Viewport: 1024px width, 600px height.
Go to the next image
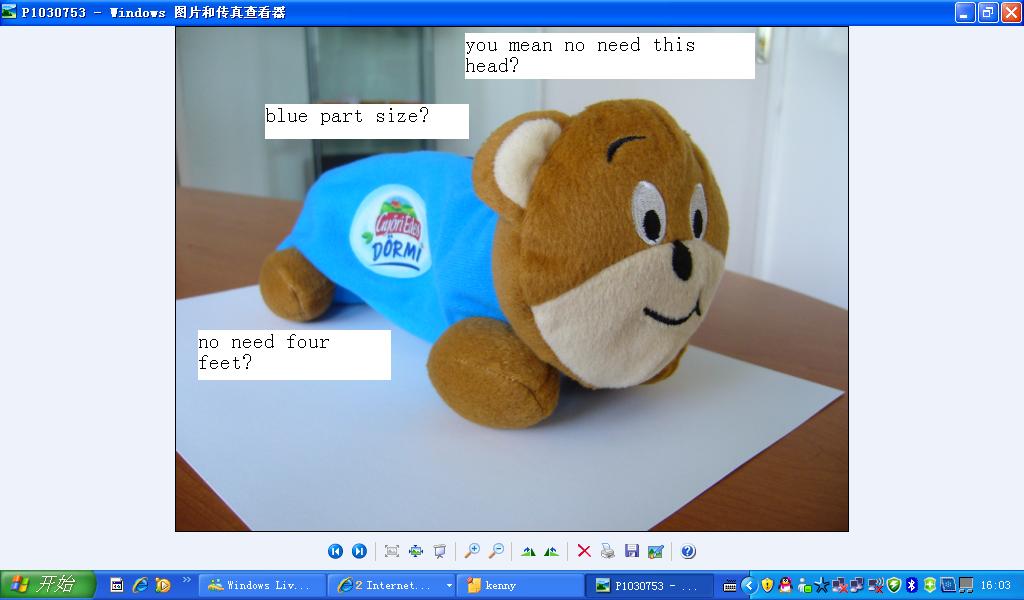point(359,551)
